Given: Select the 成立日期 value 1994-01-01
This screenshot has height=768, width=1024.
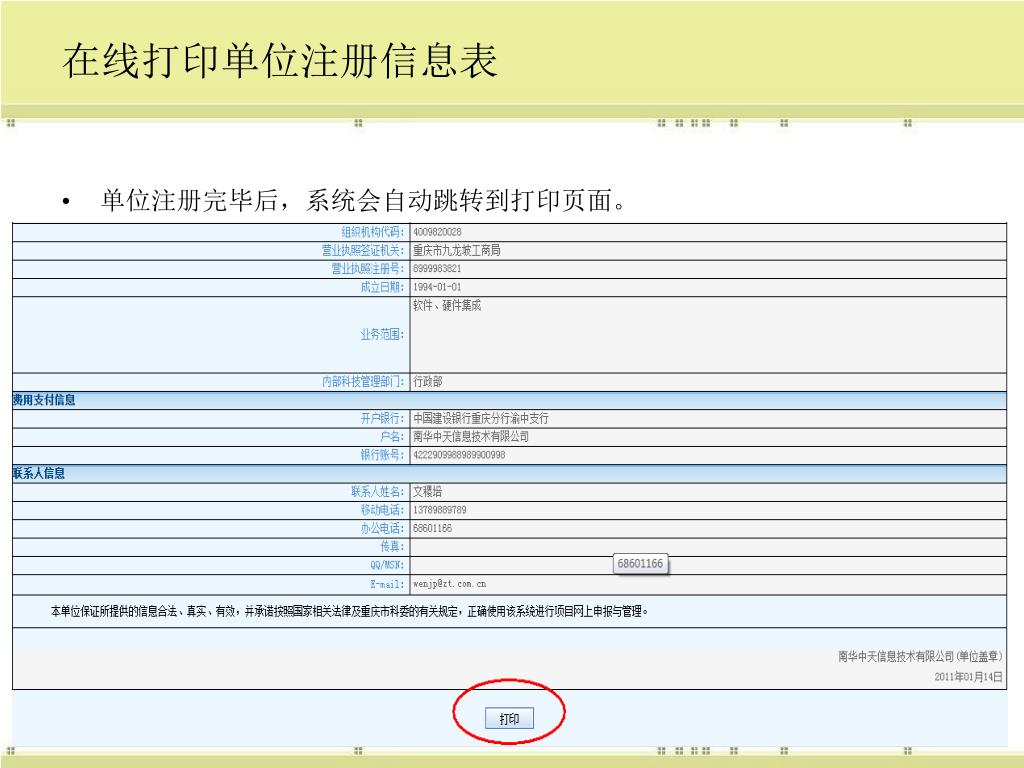Looking at the screenshot, I should [438, 287].
